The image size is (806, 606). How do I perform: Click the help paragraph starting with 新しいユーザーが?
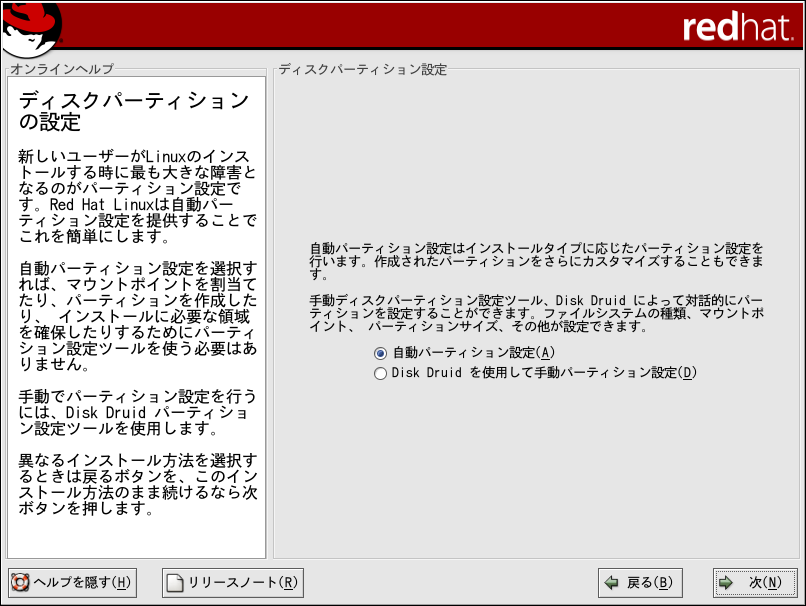pos(137,198)
